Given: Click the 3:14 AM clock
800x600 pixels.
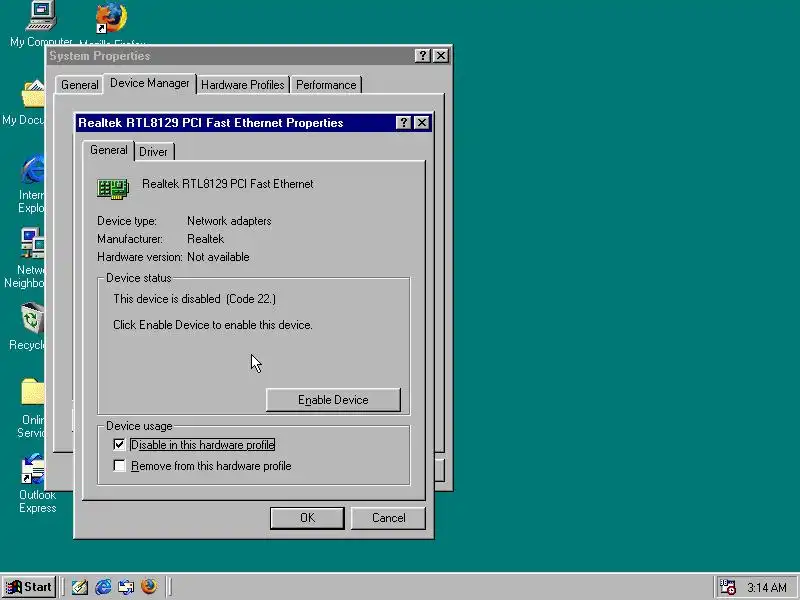Looking at the screenshot, I should point(767,587).
